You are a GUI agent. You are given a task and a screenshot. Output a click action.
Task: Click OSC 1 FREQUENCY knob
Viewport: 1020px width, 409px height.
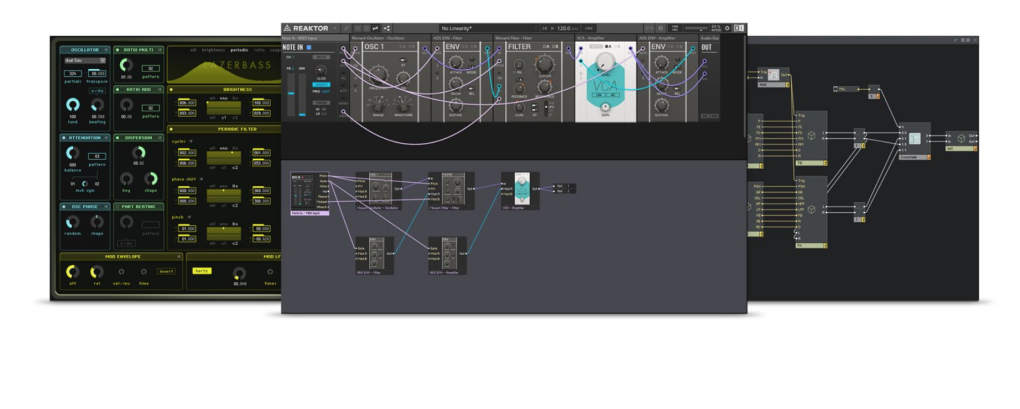pyautogui.click(x=379, y=75)
